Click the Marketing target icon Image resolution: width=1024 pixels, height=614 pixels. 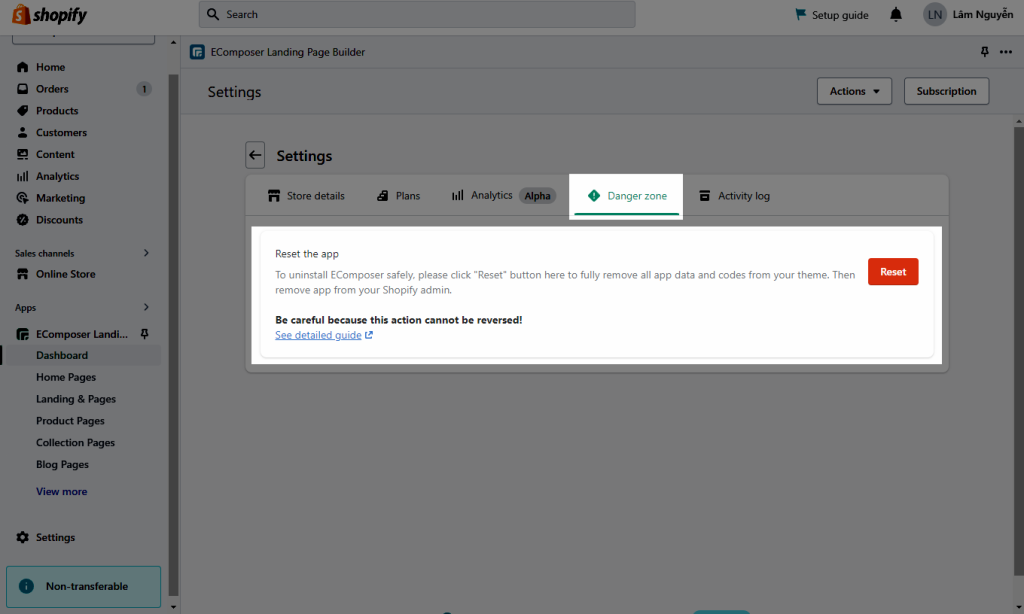[23, 198]
